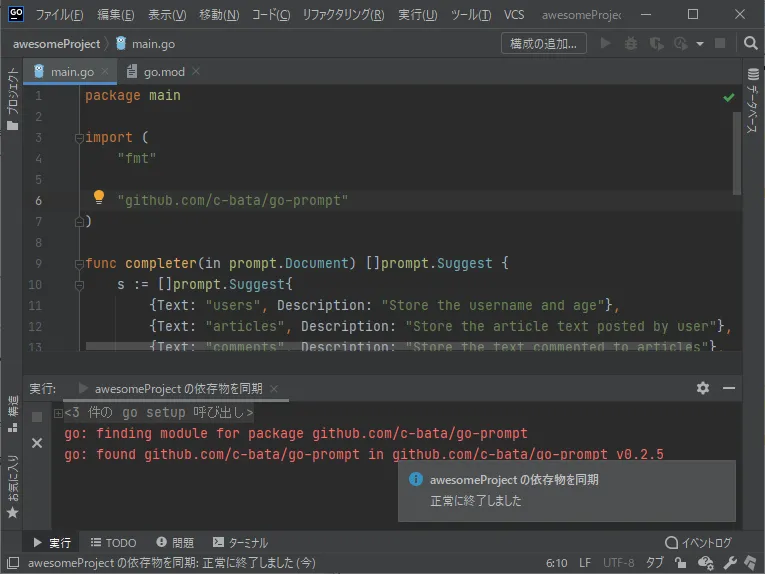Click Run with Coverage toolbar icon
Image resolution: width=765 pixels, height=574 pixels.
pyautogui.click(x=656, y=43)
